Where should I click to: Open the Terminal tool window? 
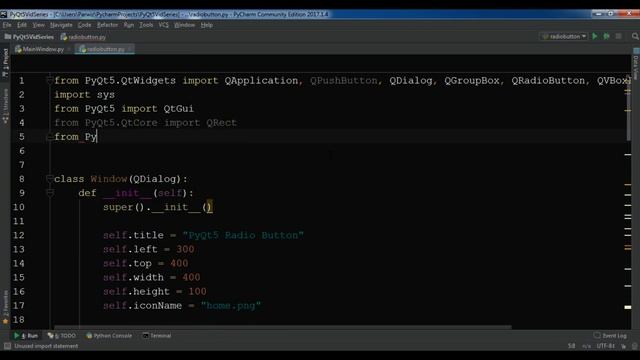pyautogui.click(x=157, y=336)
